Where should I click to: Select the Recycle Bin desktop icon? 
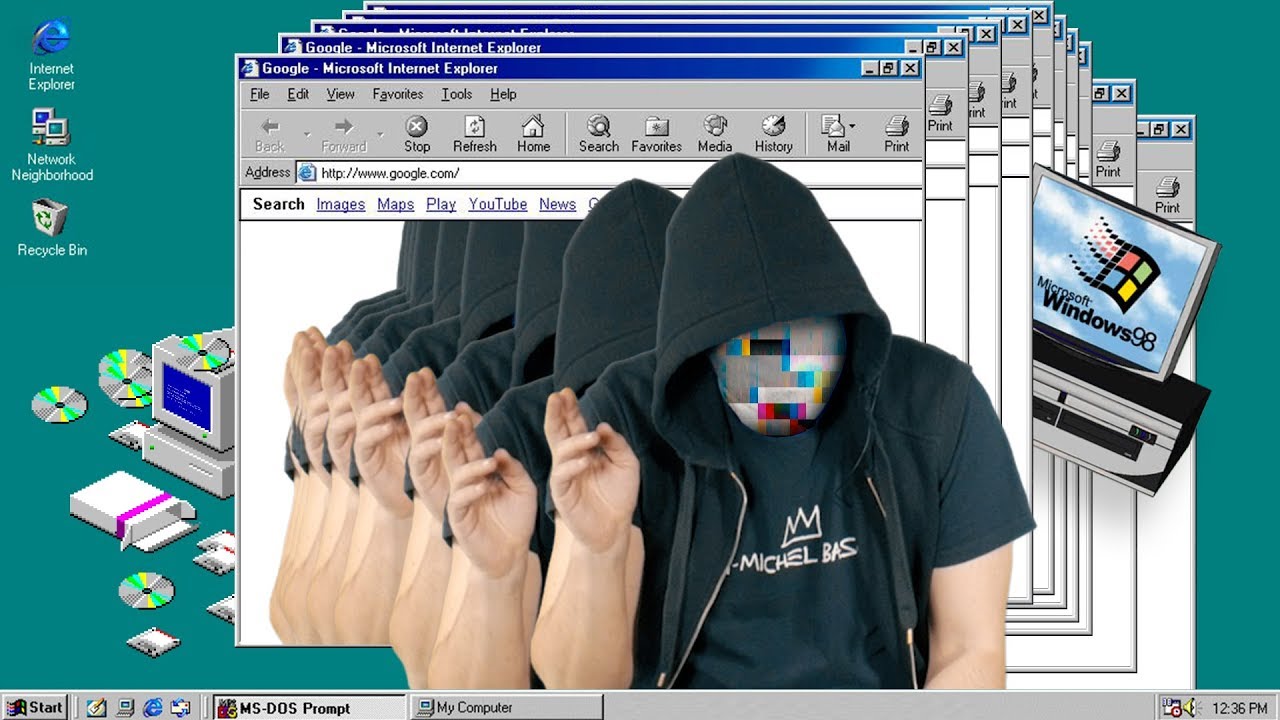pyautogui.click(x=52, y=228)
